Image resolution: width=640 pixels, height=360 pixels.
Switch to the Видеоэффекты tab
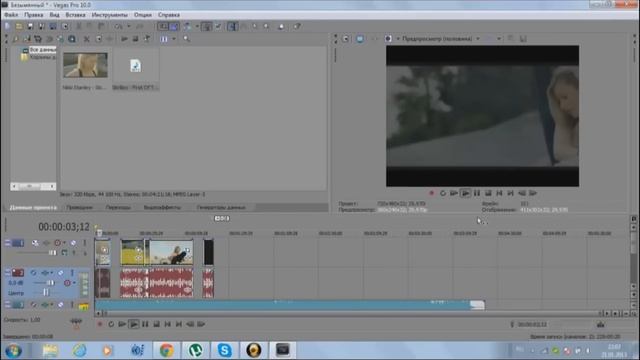coord(162,207)
